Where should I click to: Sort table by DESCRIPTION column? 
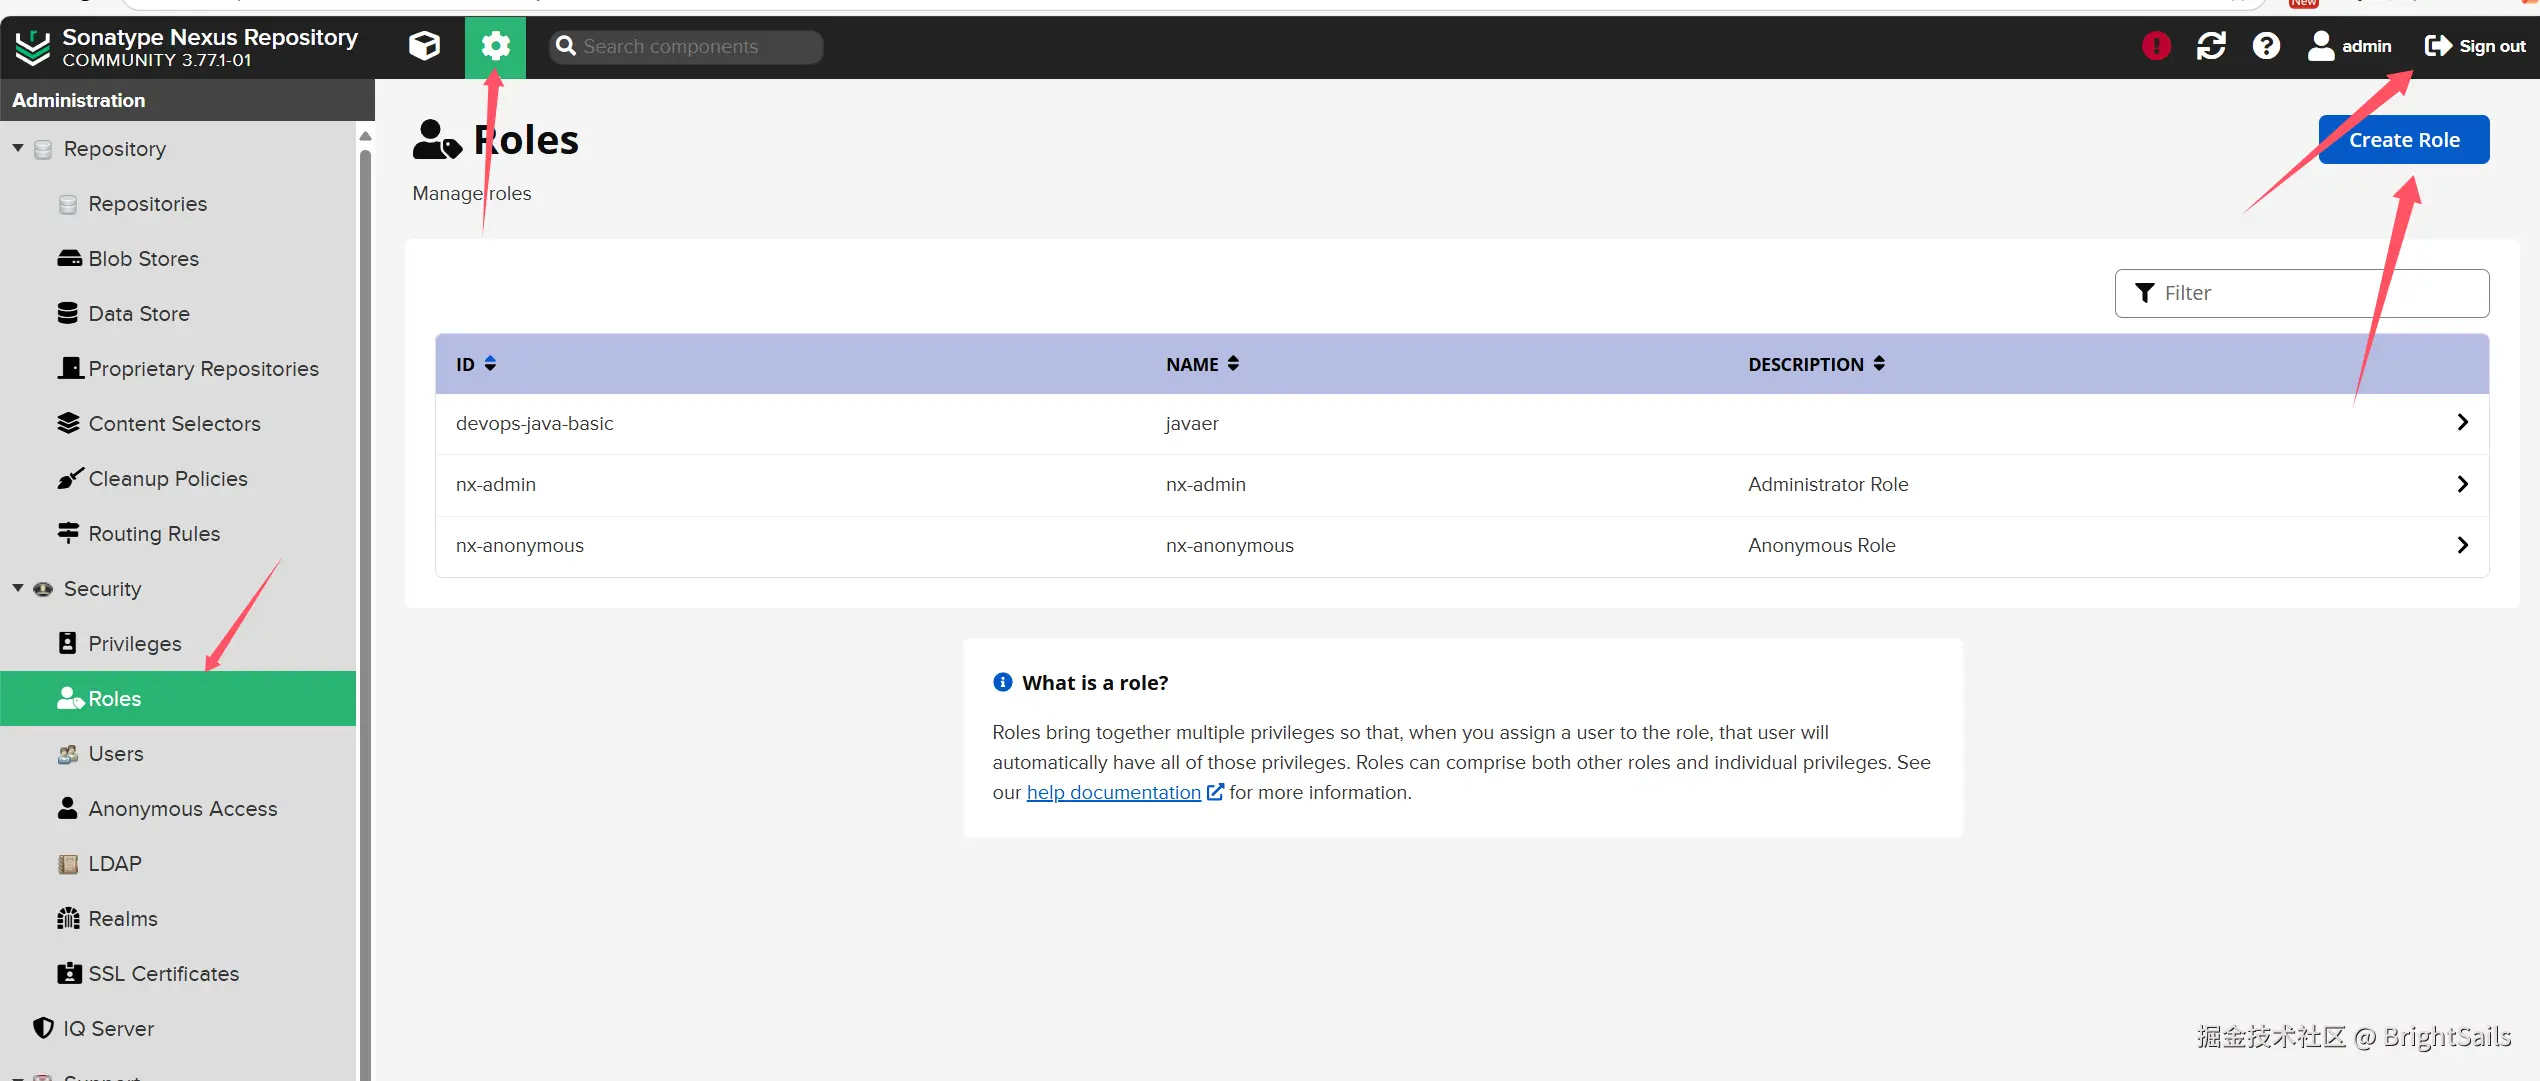(1816, 364)
